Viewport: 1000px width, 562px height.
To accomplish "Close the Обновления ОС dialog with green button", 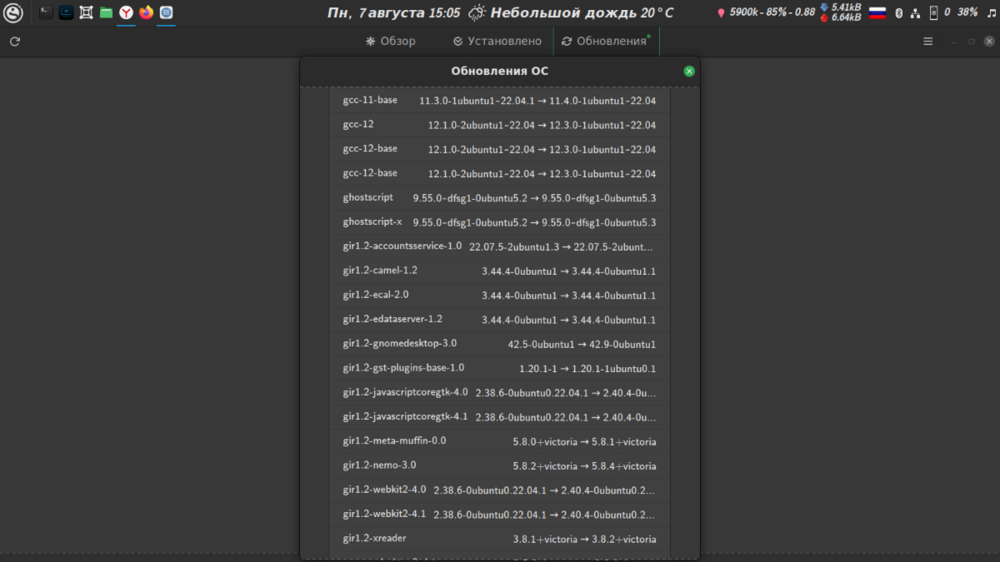I will click(689, 71).
